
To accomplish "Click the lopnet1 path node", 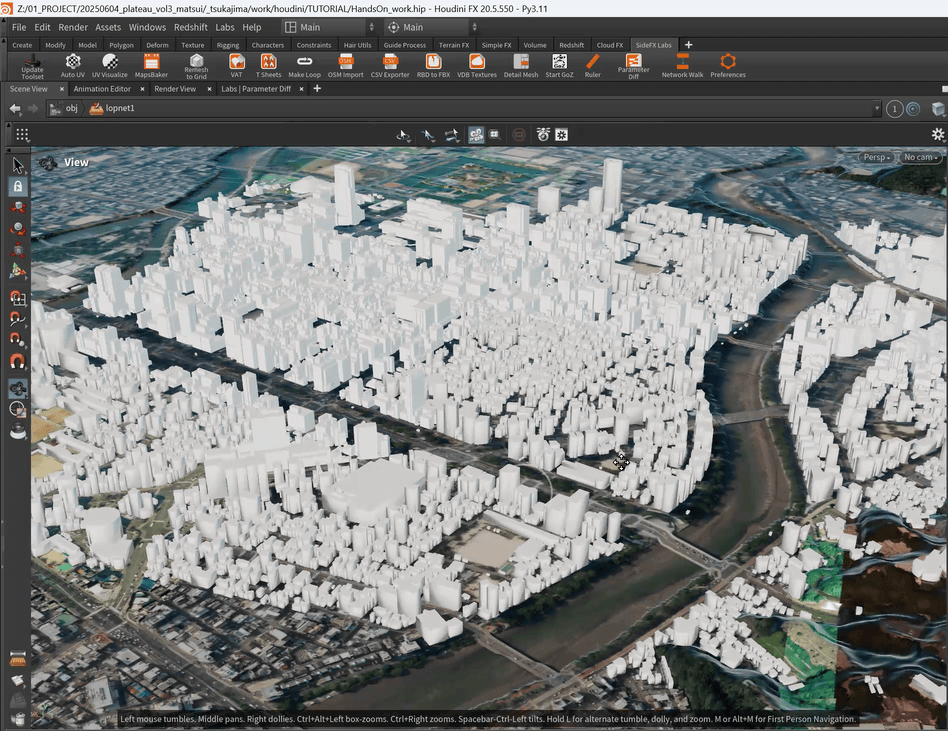I will pos(119,108).
